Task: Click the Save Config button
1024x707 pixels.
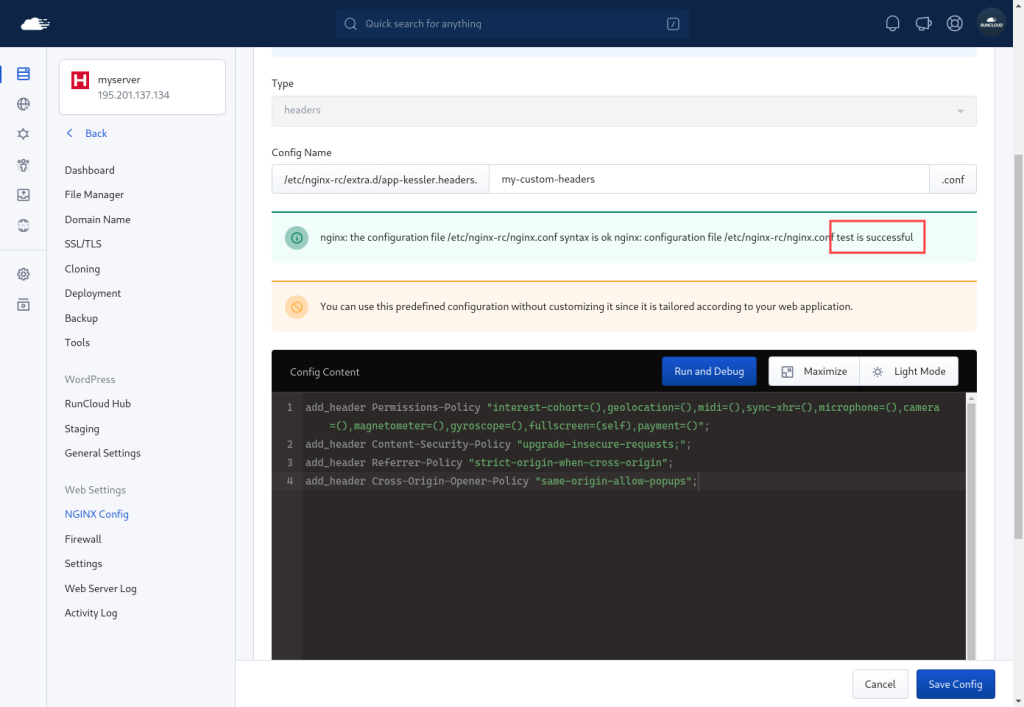Action: (x=955, y=684)
